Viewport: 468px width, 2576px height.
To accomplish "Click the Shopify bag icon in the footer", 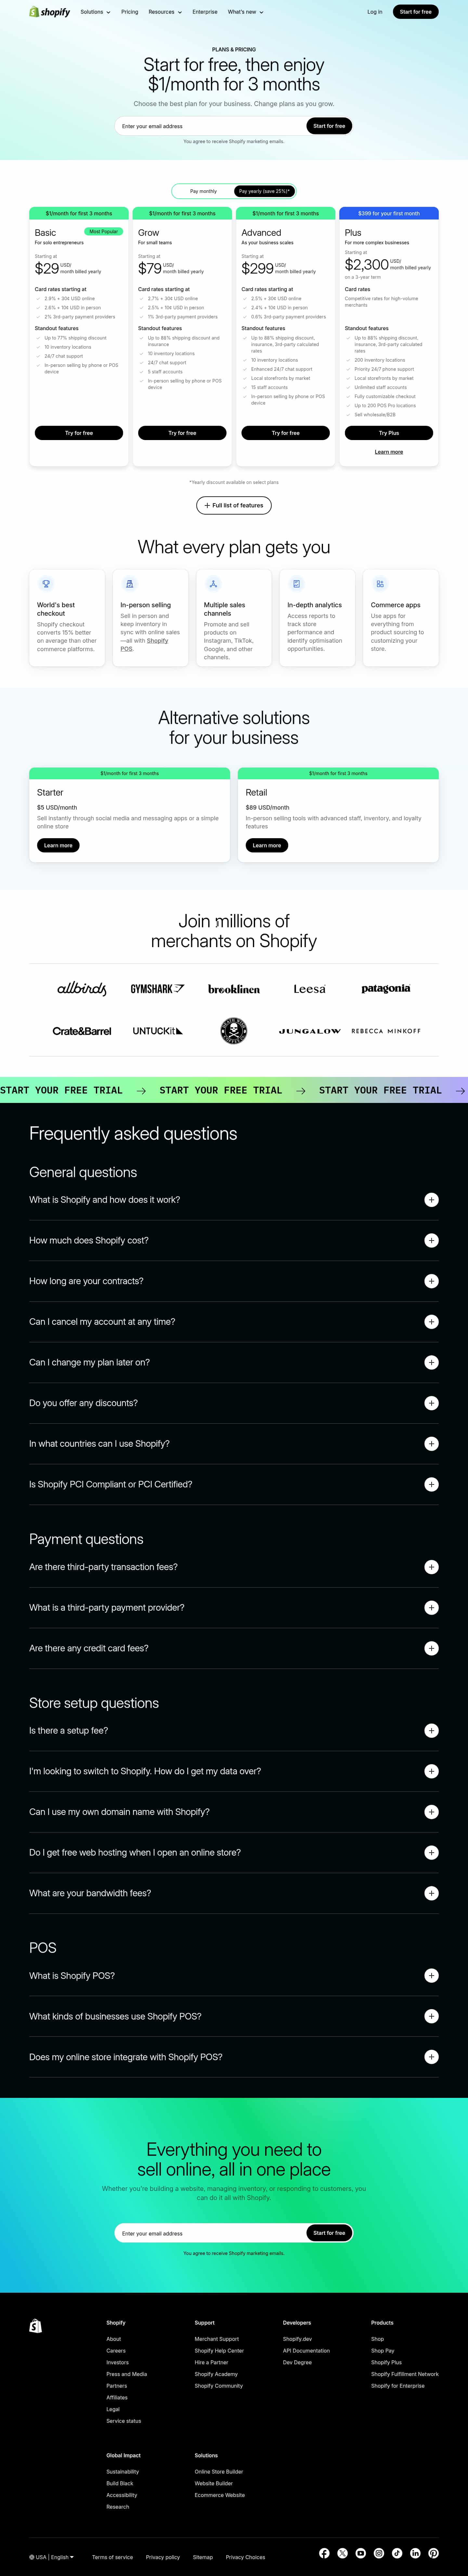I will tap(35, 2326).
